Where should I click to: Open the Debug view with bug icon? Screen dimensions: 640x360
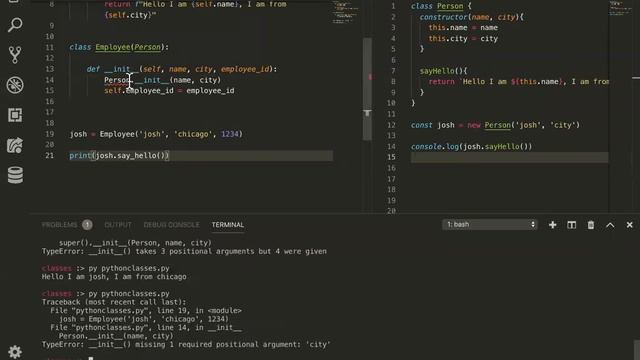(15, 85)
